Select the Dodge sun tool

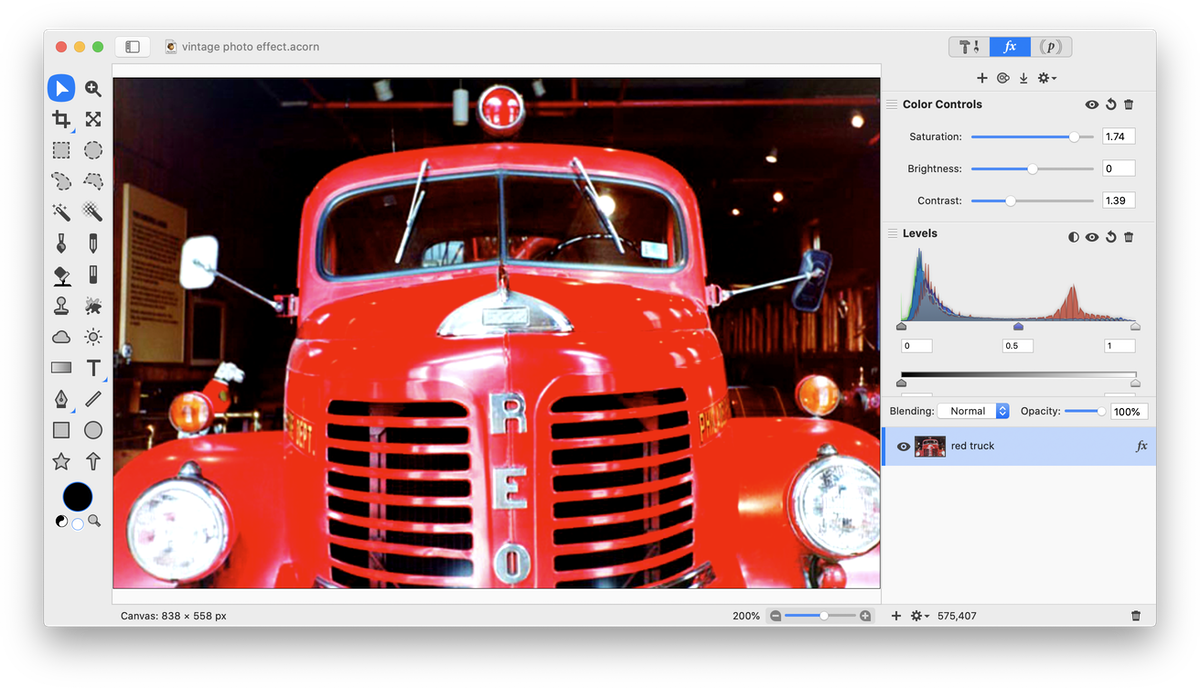[x=93, y=337]
